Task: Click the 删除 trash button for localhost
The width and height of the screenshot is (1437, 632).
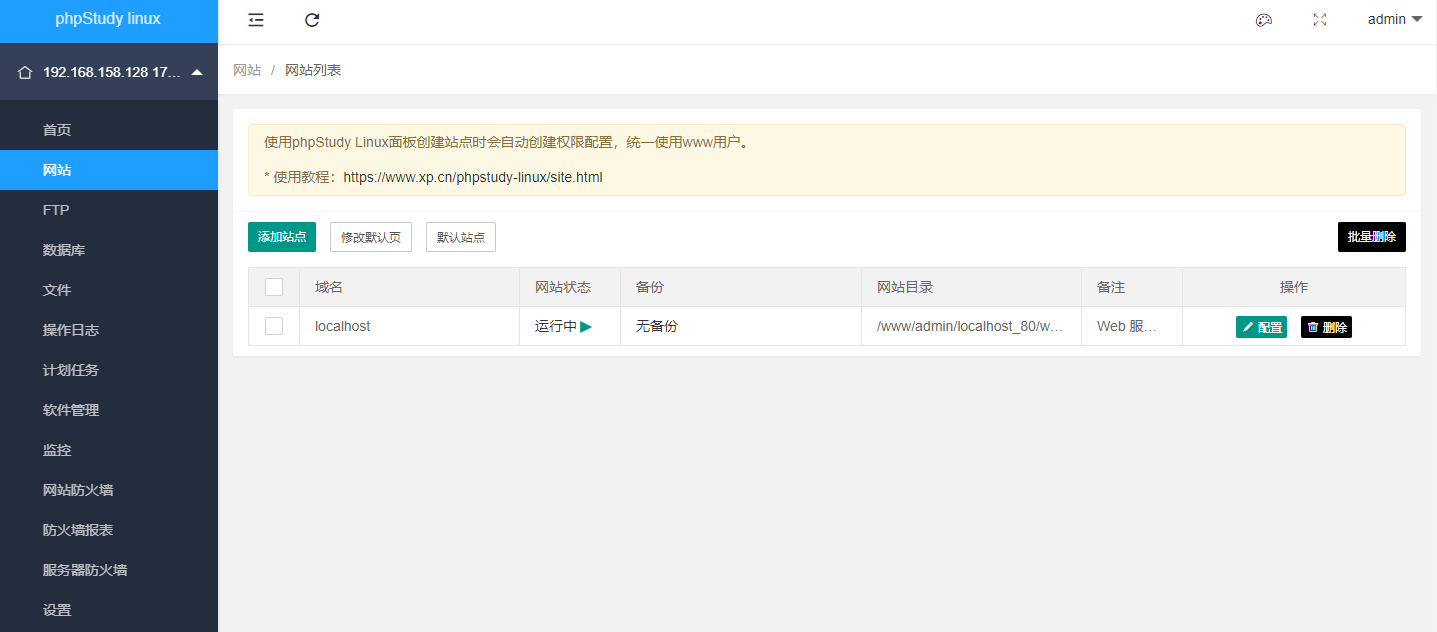Action: point(1326,327)
